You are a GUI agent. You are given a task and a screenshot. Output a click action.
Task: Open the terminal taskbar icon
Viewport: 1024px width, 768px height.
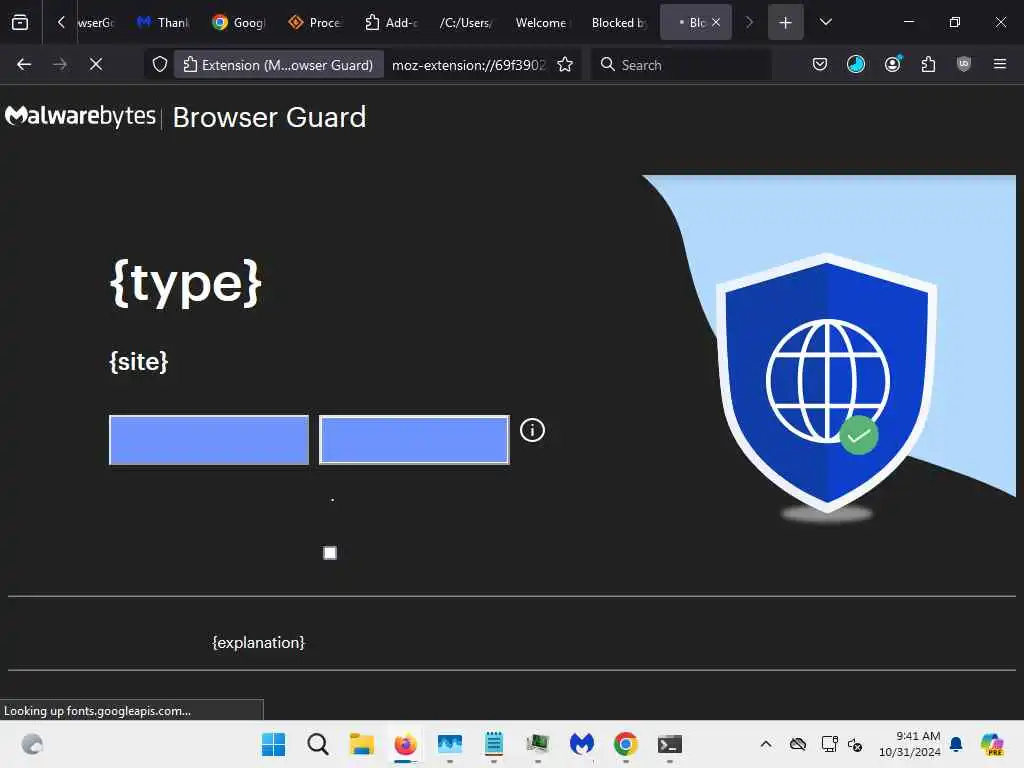pos(669,744)
